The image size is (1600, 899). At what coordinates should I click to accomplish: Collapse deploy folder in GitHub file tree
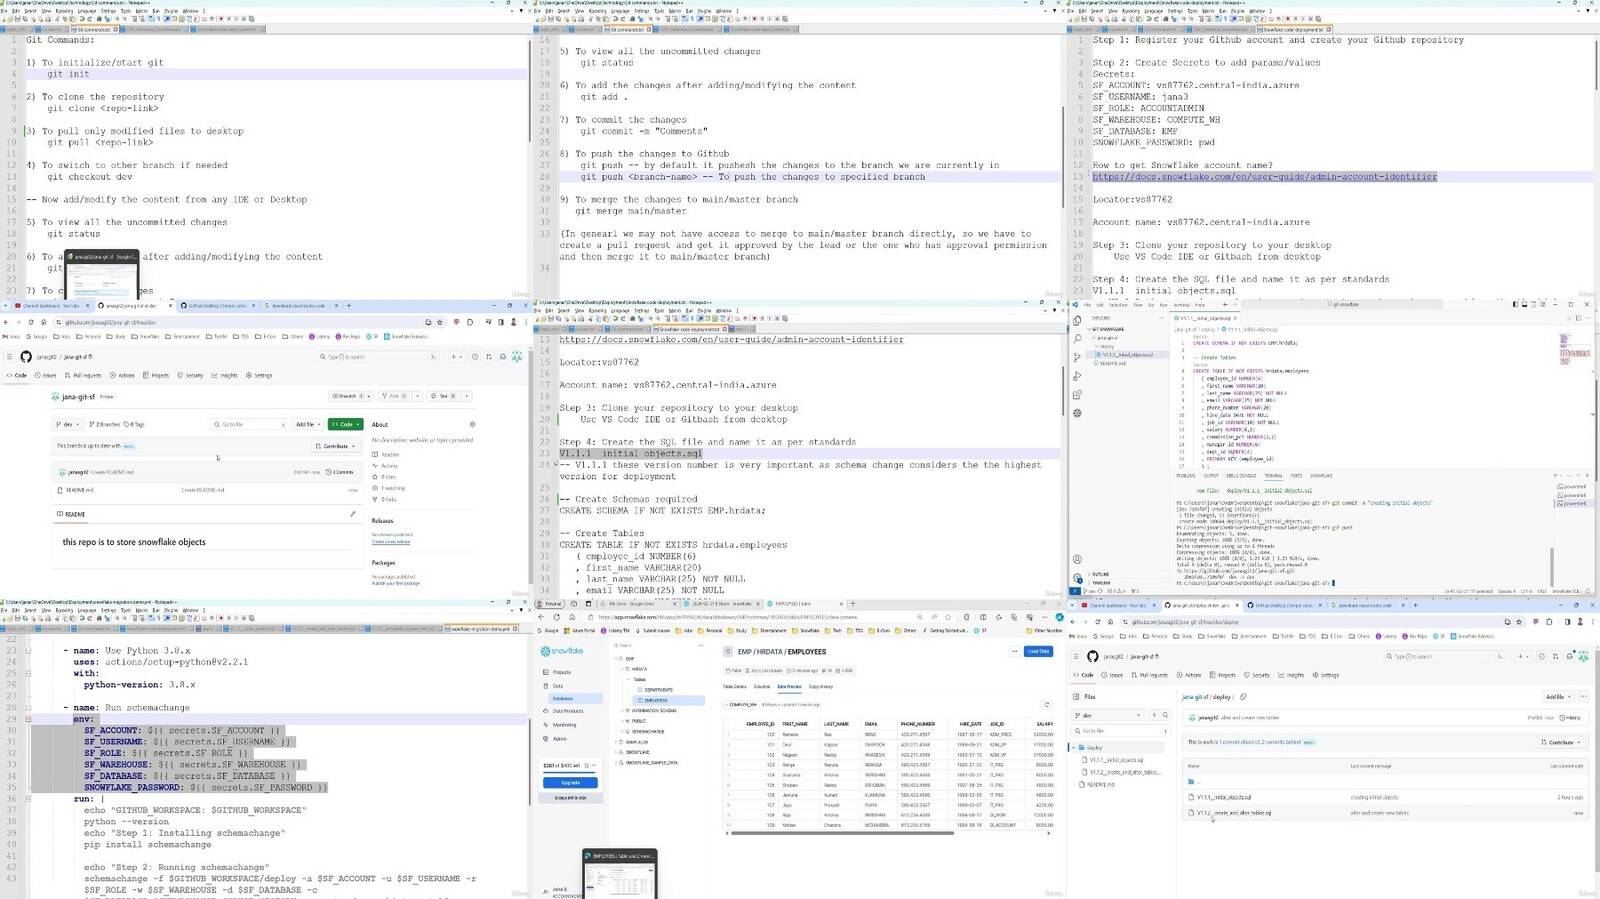pos(1073,747)
